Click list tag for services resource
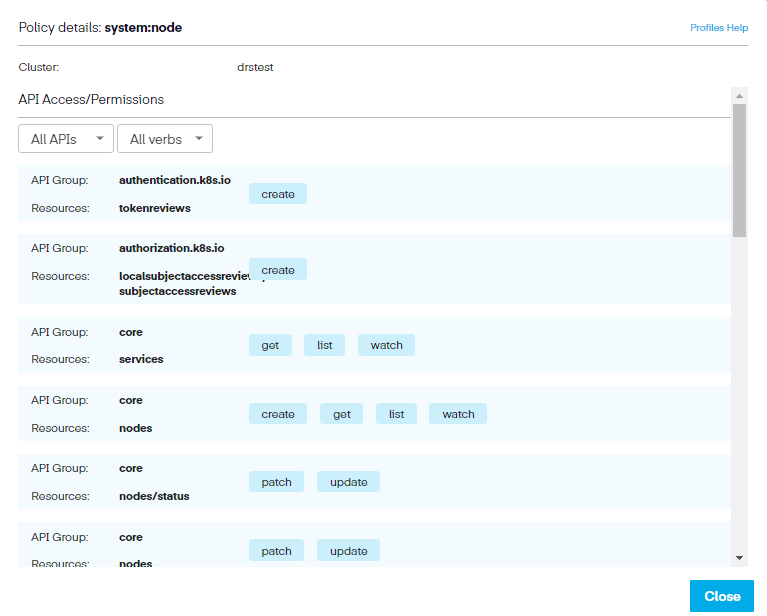The height and width of the screenshot is (616, 767). [324, 345]
